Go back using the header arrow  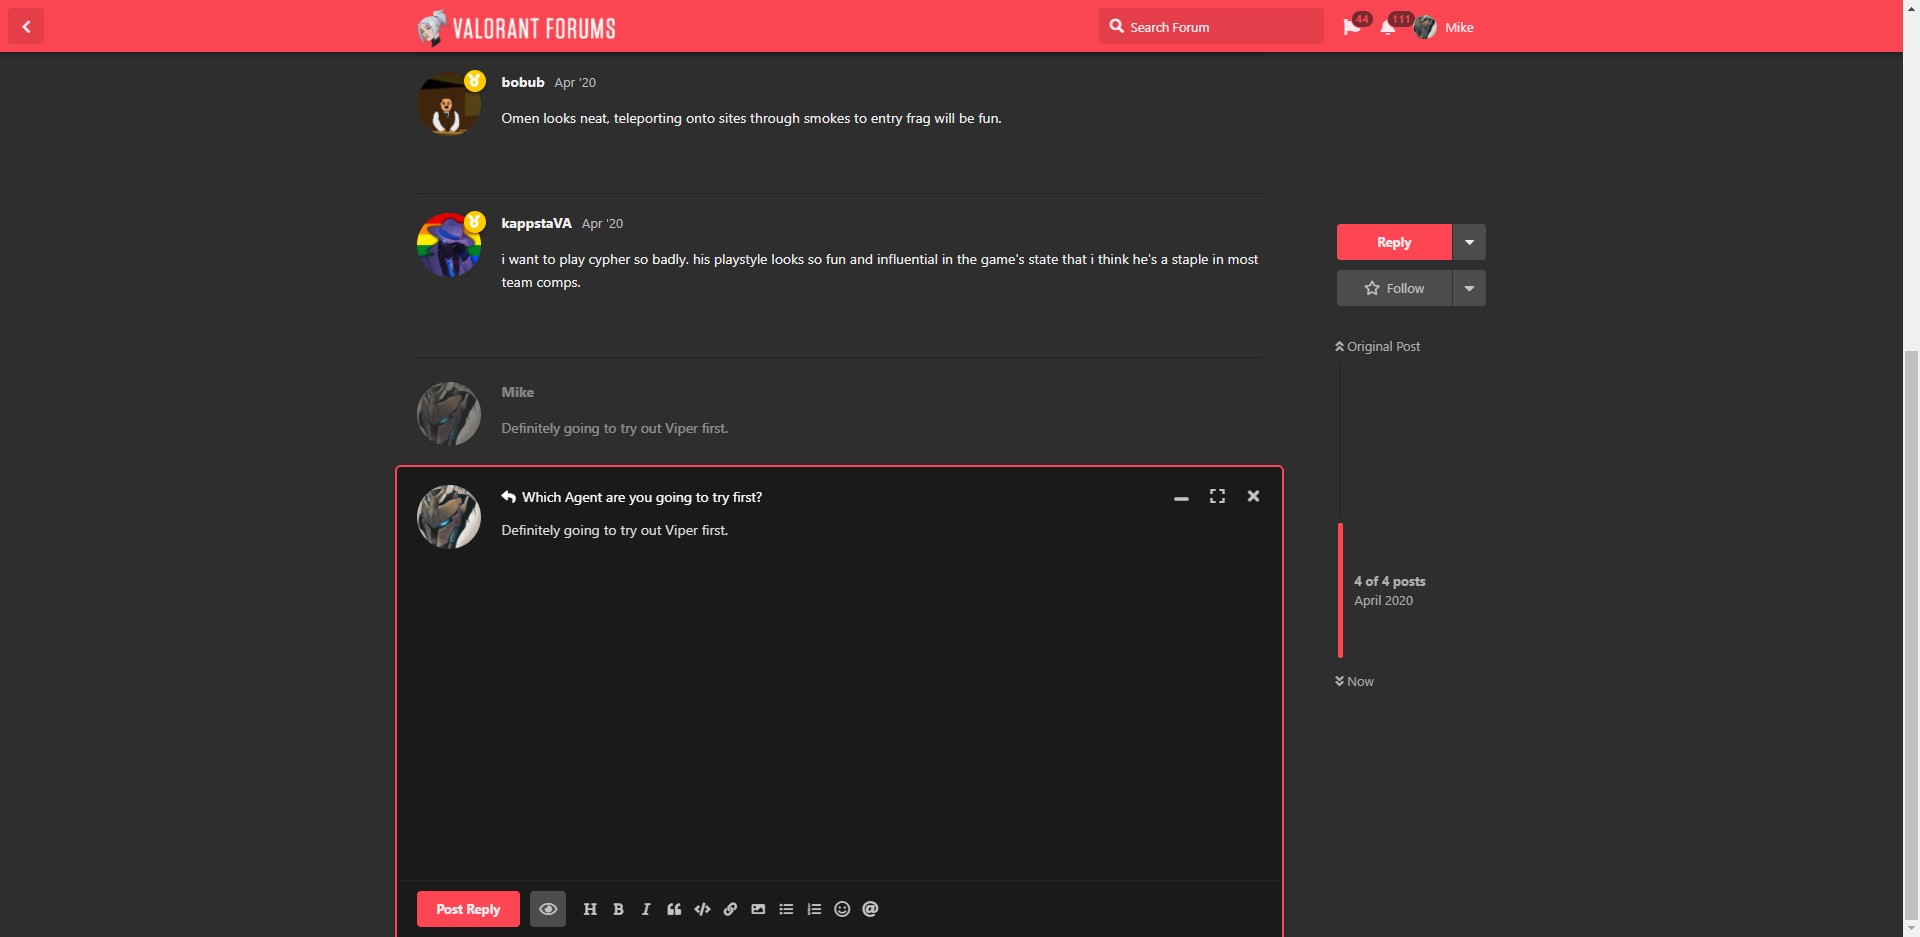26,26
